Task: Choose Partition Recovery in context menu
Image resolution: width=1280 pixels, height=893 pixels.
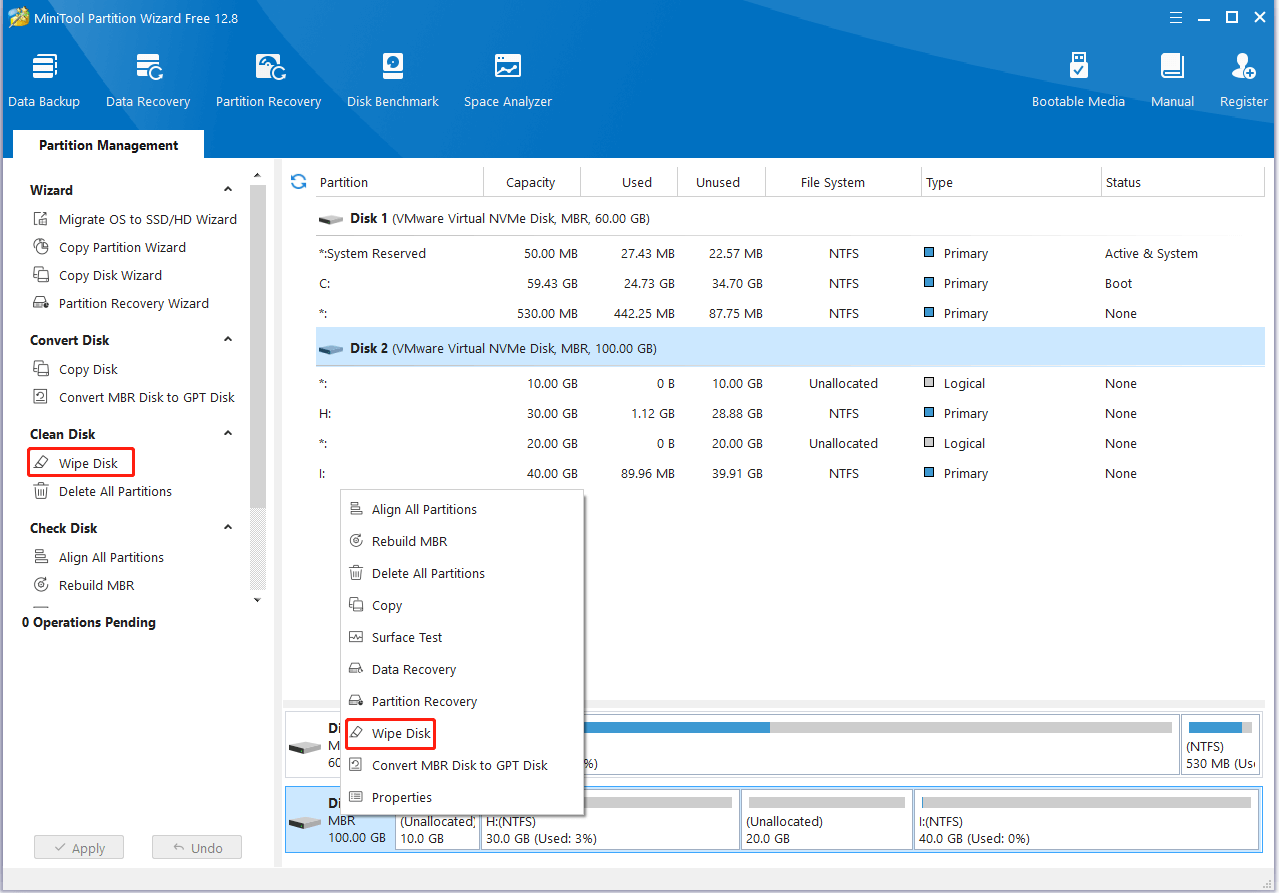Action: click(462, 701)
